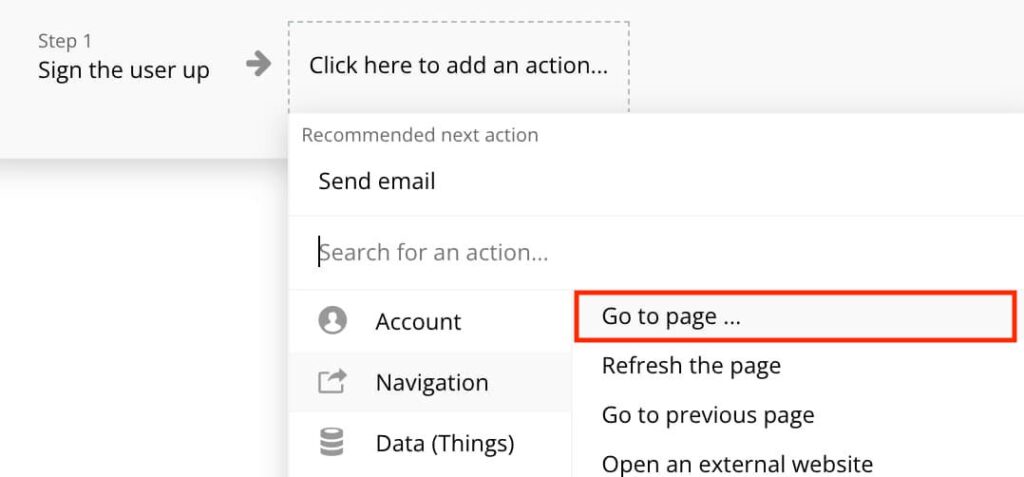Click the Data (Things) database icon
The height and width of the screenshot is (477, 1024).
[332, 442]
